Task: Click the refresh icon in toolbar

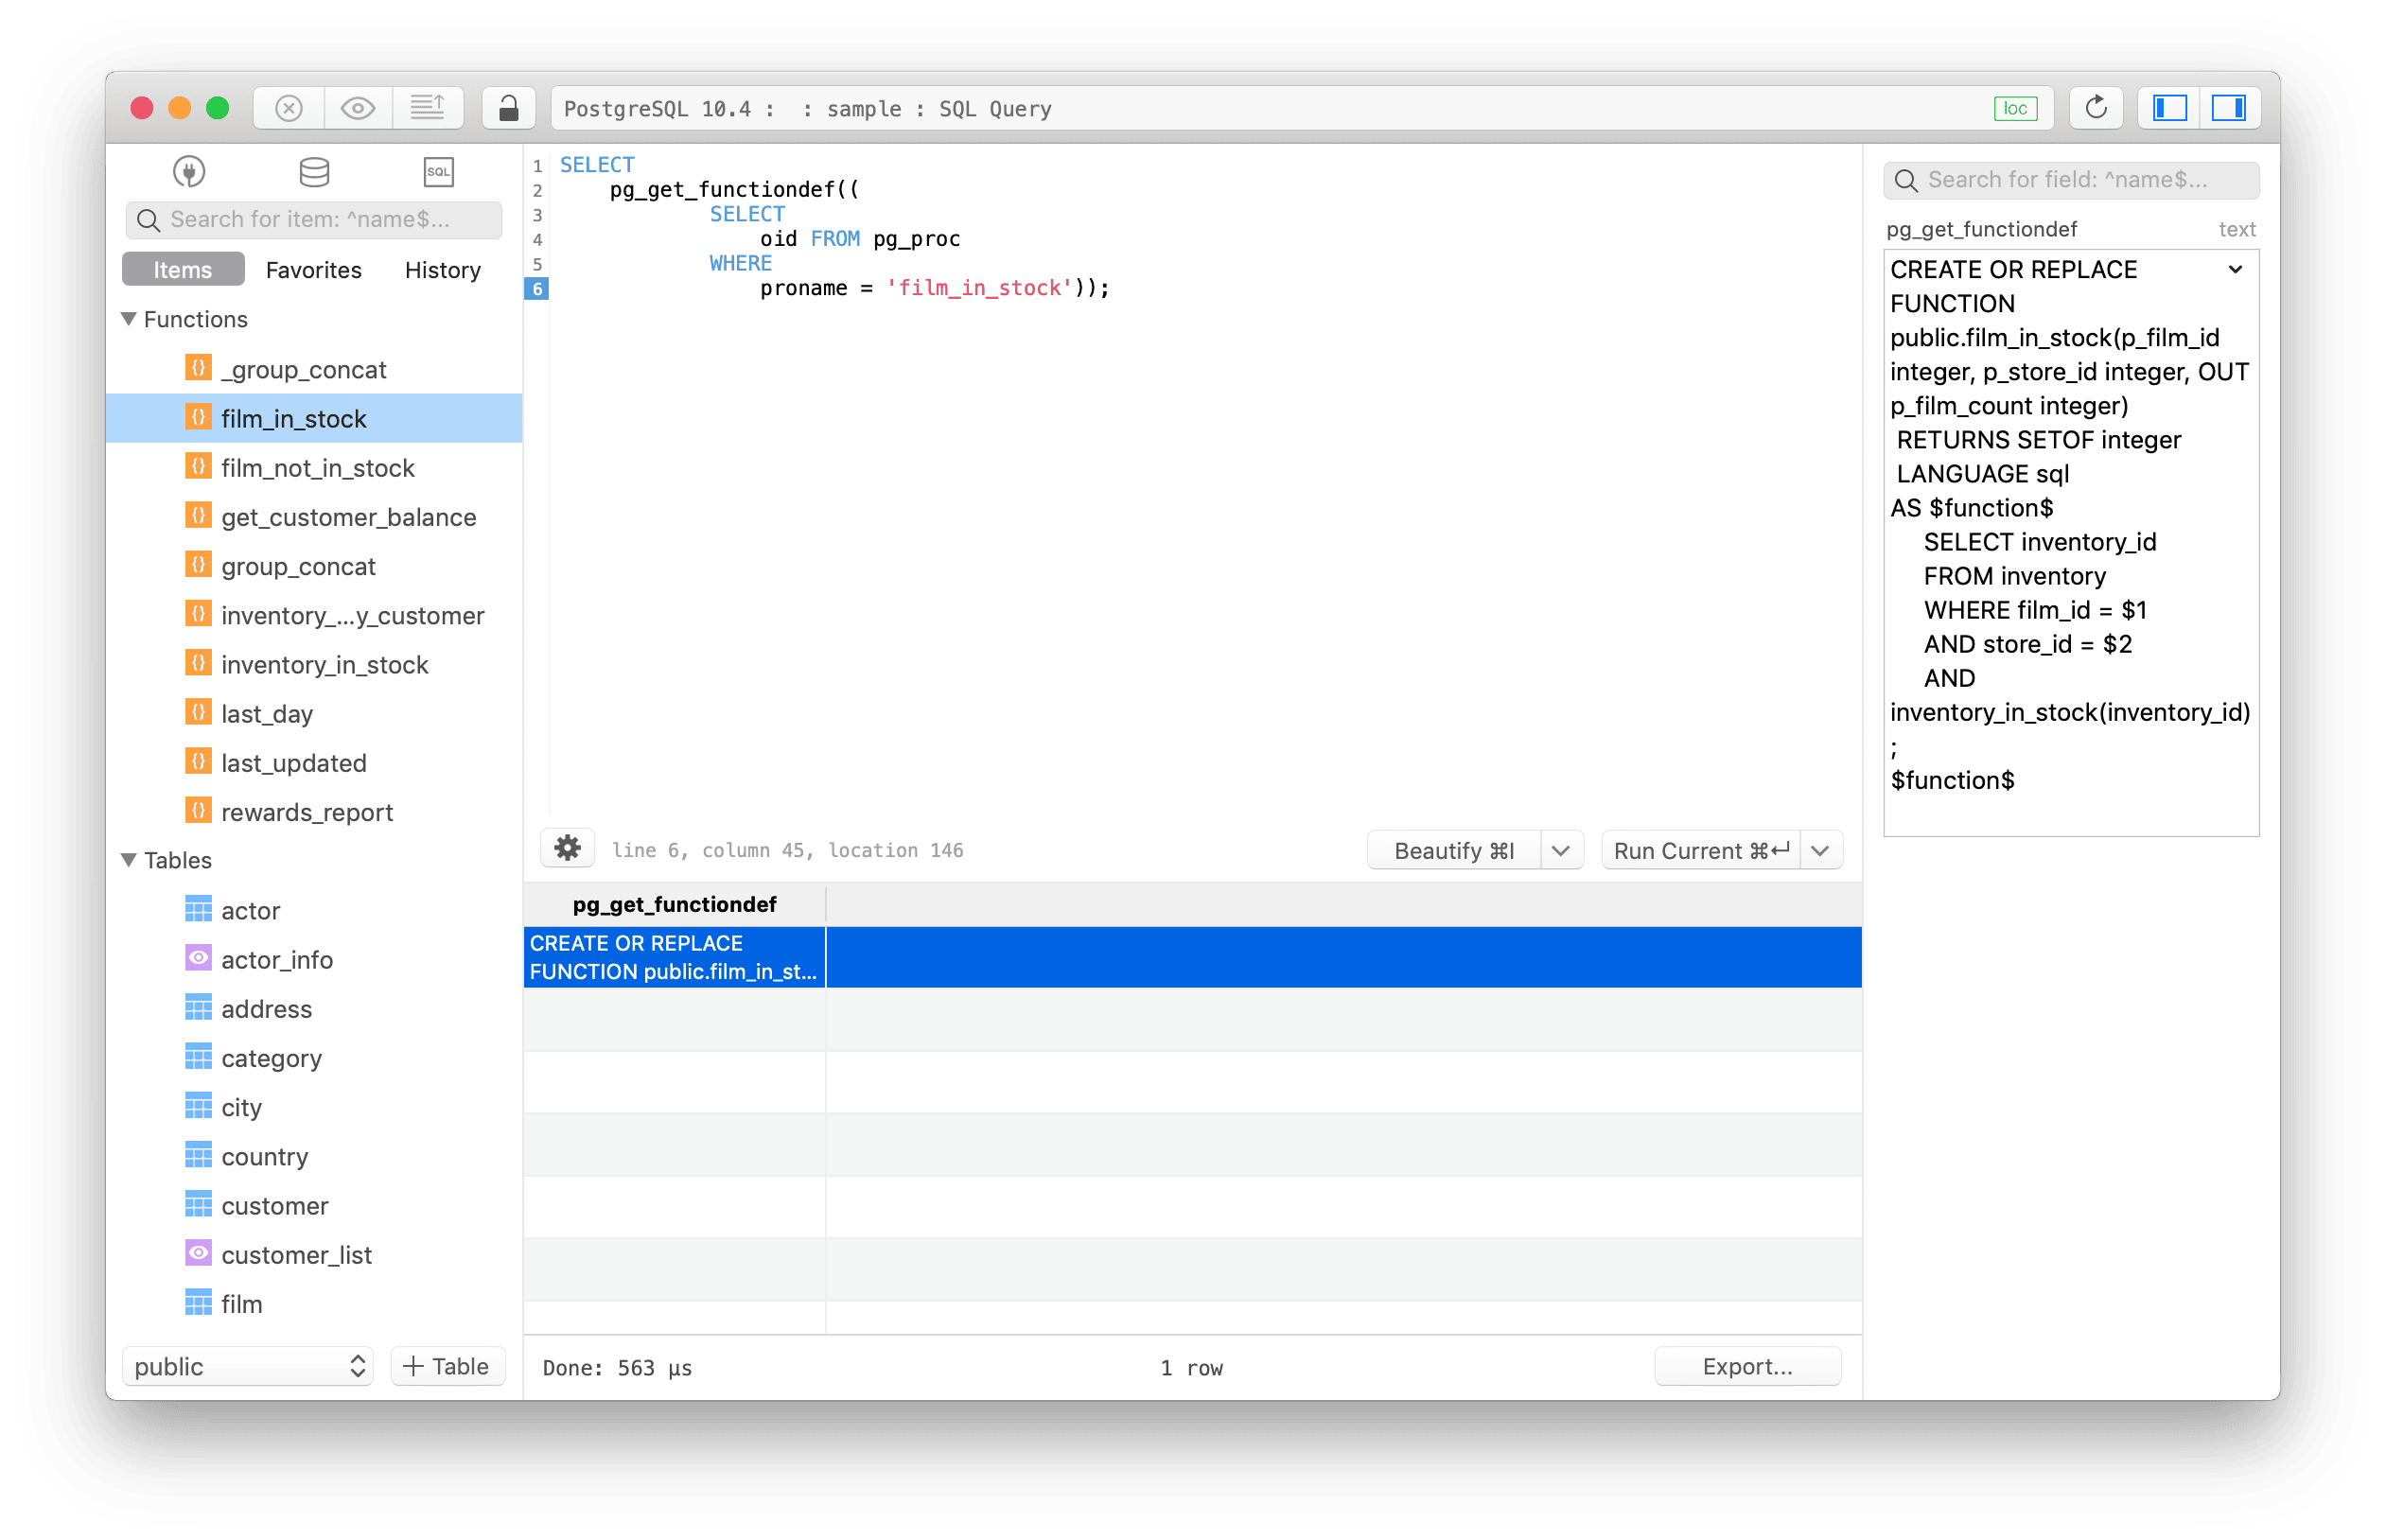Action: tap(2096, 108)
